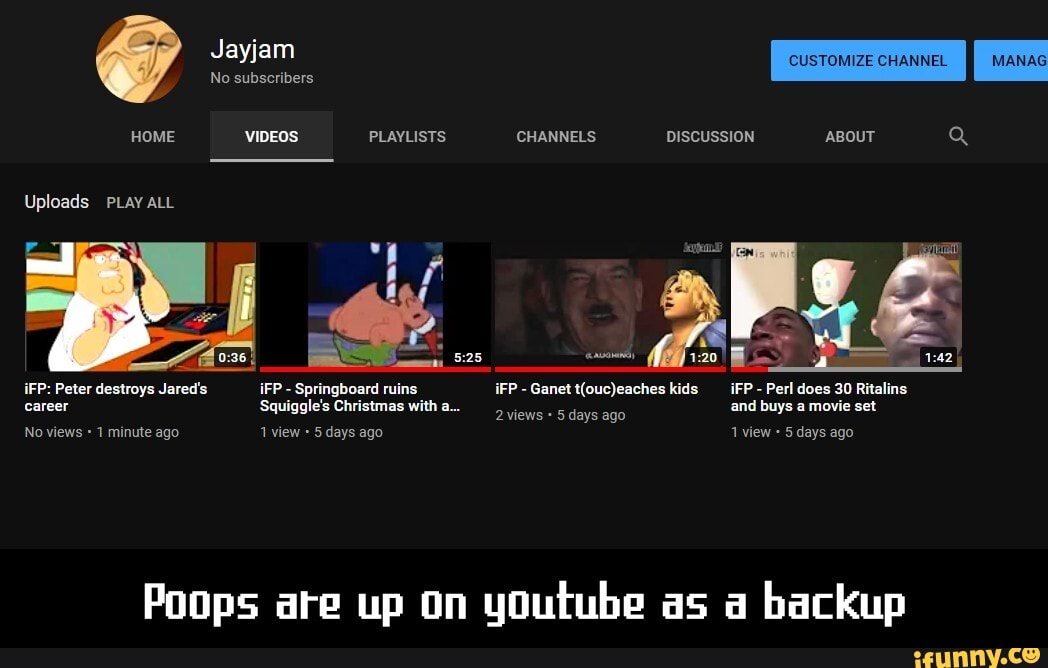Open the Discussion tab
The width and height of the screenshot is (1048, 668).
710,137
